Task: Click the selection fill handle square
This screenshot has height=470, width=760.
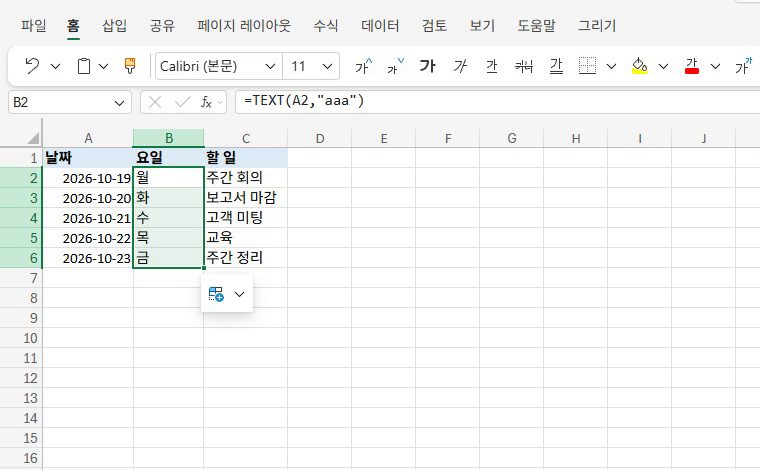Action: (204, 268)
